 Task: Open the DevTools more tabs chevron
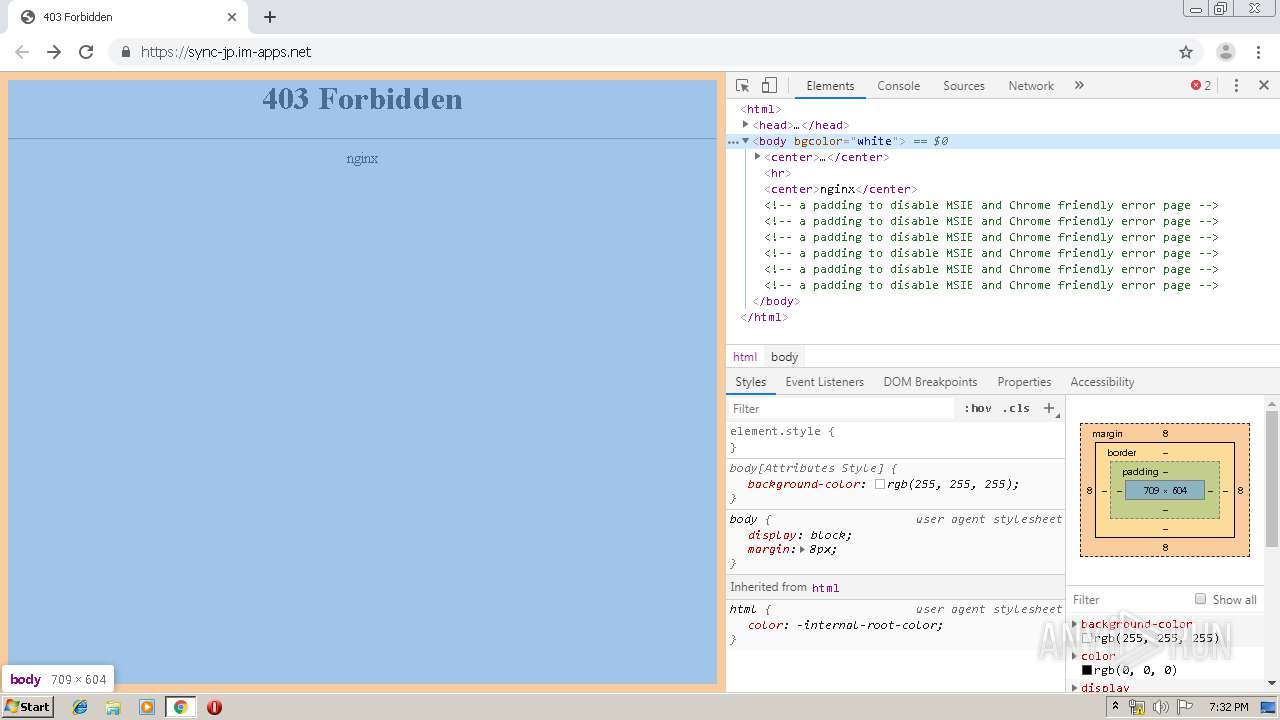(x=1079, y=86)
